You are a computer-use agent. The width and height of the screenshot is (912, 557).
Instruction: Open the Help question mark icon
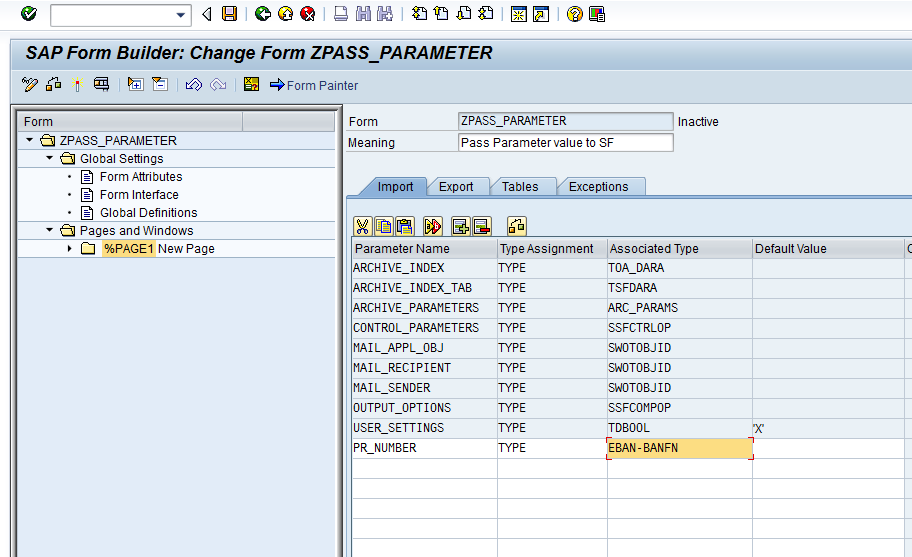tap(574, 13)
